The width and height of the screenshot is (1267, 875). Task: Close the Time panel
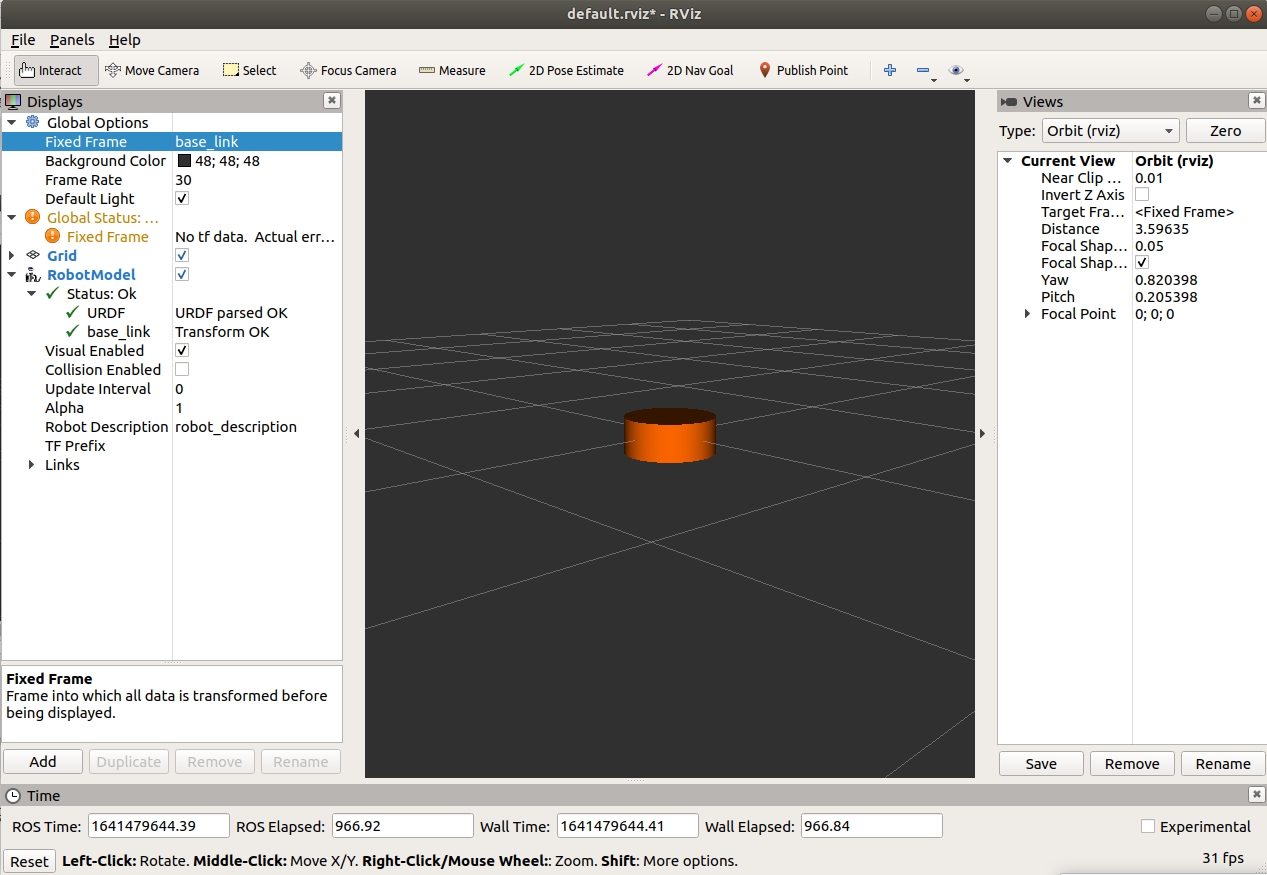(1257, 794)
